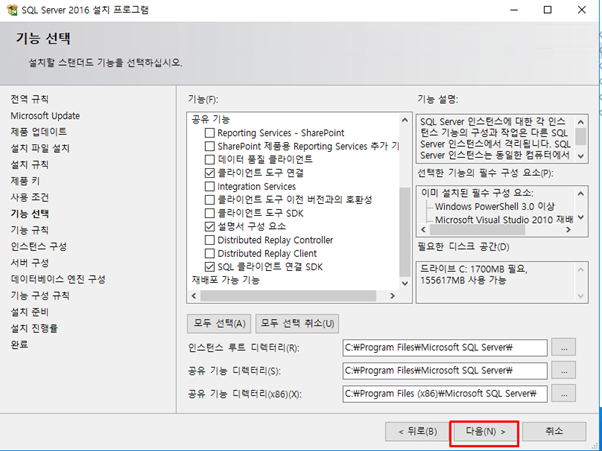602x451 pixels.
Task: Select 기능 규칙 step in sidebar
Action: coord(30,230)
